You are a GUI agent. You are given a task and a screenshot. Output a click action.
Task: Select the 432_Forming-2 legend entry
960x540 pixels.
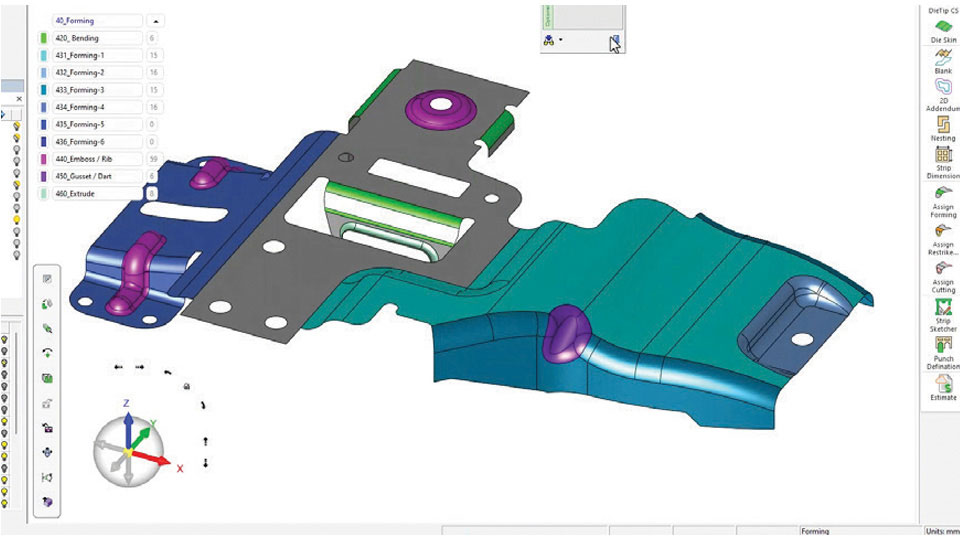(97, 72)
